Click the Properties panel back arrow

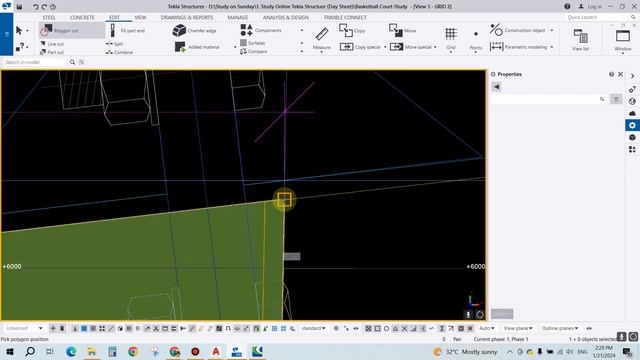point(496,87)
